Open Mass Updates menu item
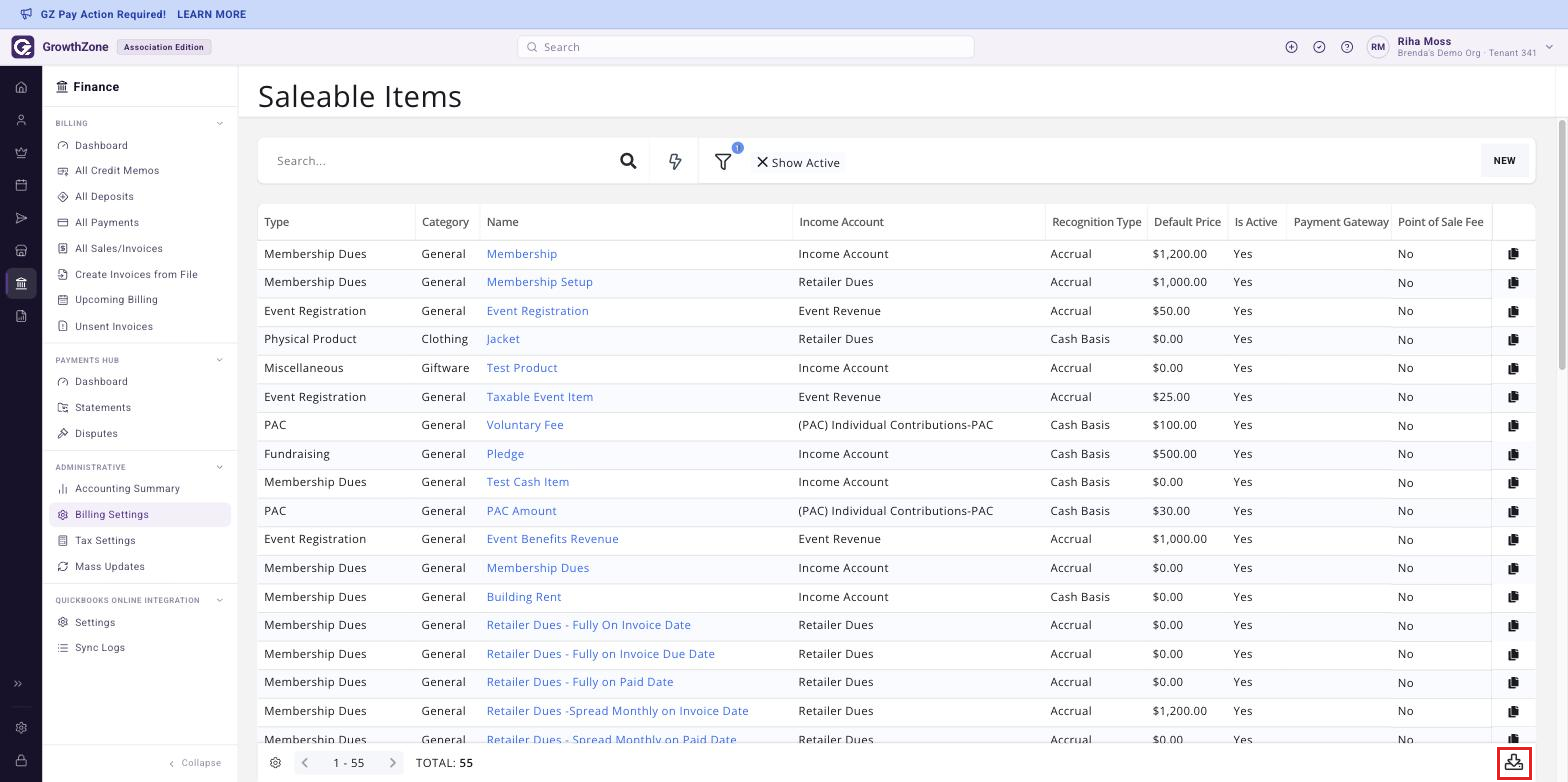This screenshot has height=782, width=1568. pyautogui.click(x=110, y=567)
